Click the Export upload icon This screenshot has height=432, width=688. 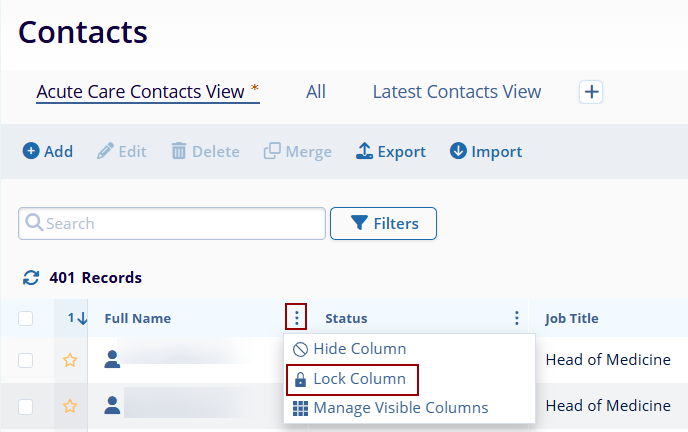coord(364,152)
